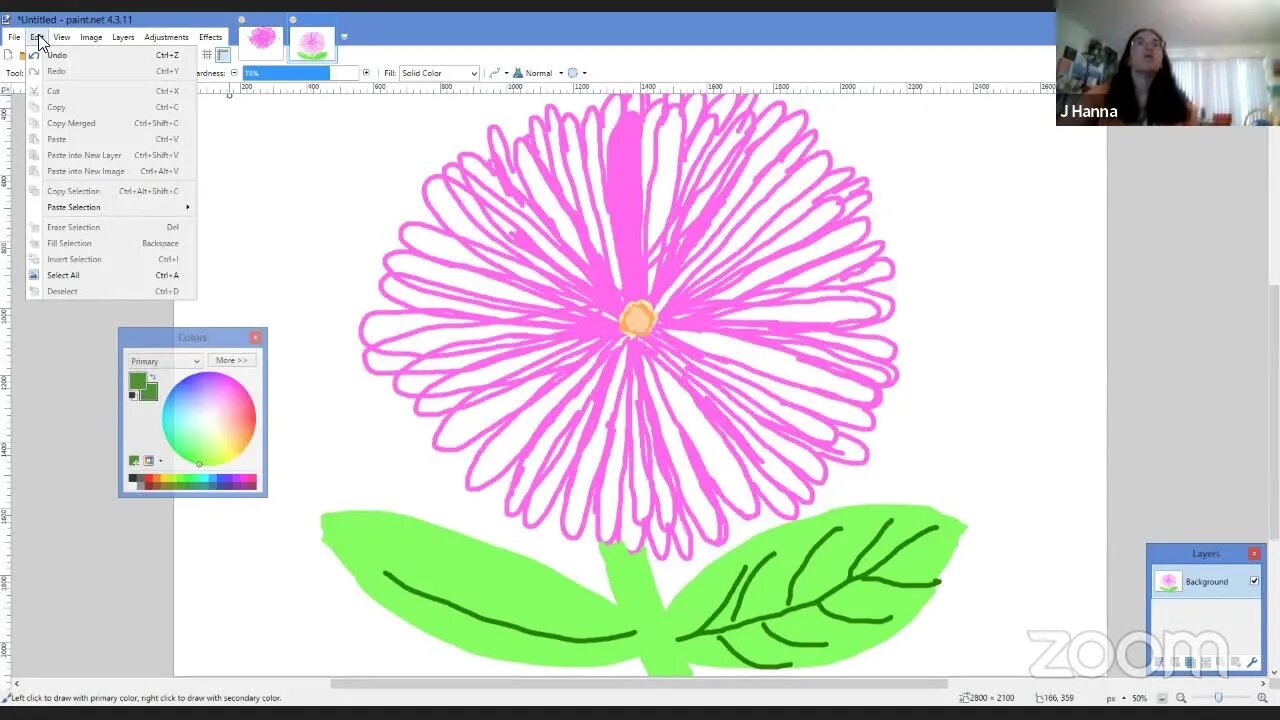This screenshot has height=720, width=1280.
Task: Toggle the pixel grid icon
Action: pos(207,55)
